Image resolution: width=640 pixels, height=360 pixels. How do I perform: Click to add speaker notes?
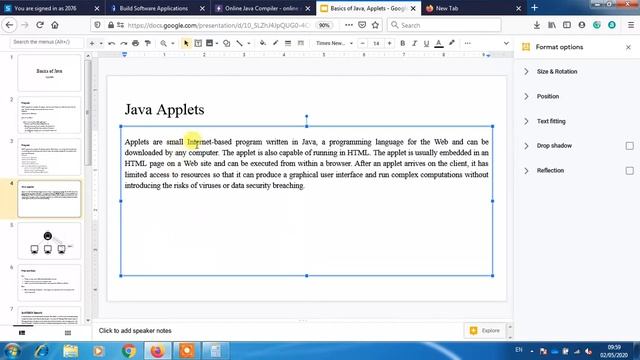pyautogui.click(x=135, y=331)
